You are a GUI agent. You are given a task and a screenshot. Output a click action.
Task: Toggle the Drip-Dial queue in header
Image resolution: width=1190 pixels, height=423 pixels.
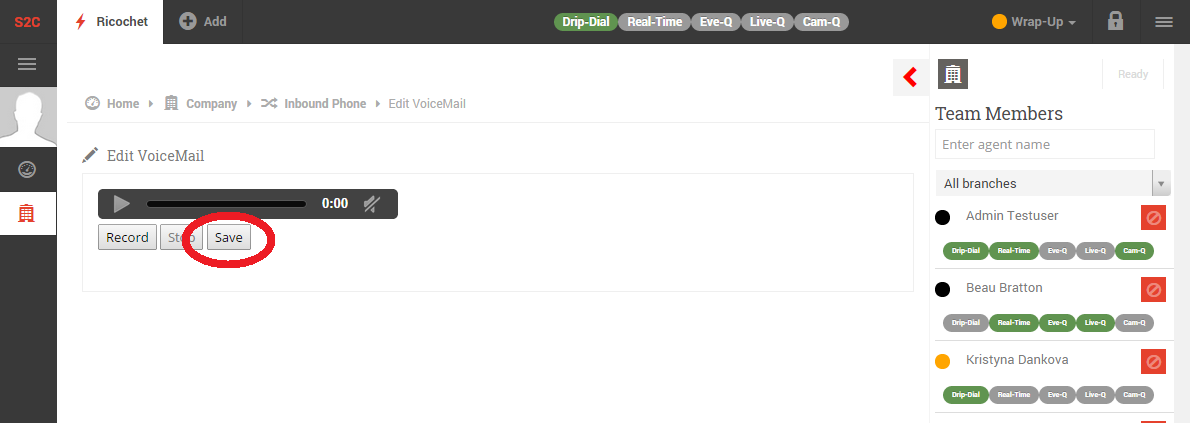[x=586, y=22]
